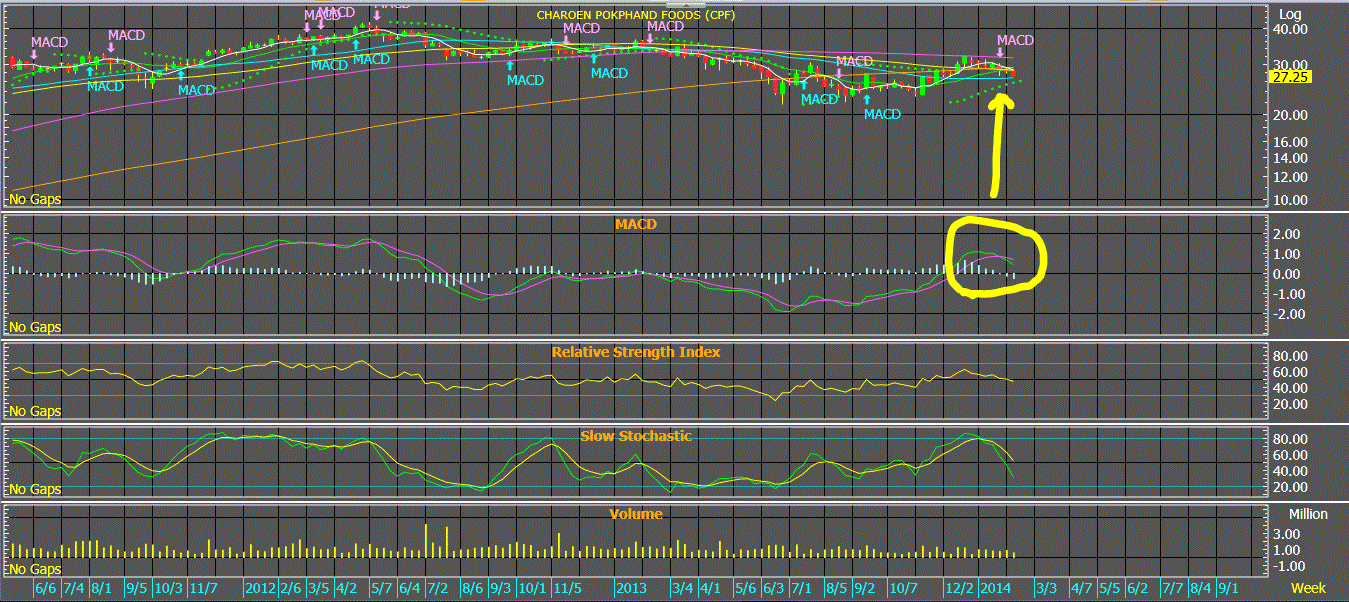
Task: Click the Week timeframe label
Action: point(1308,588)
